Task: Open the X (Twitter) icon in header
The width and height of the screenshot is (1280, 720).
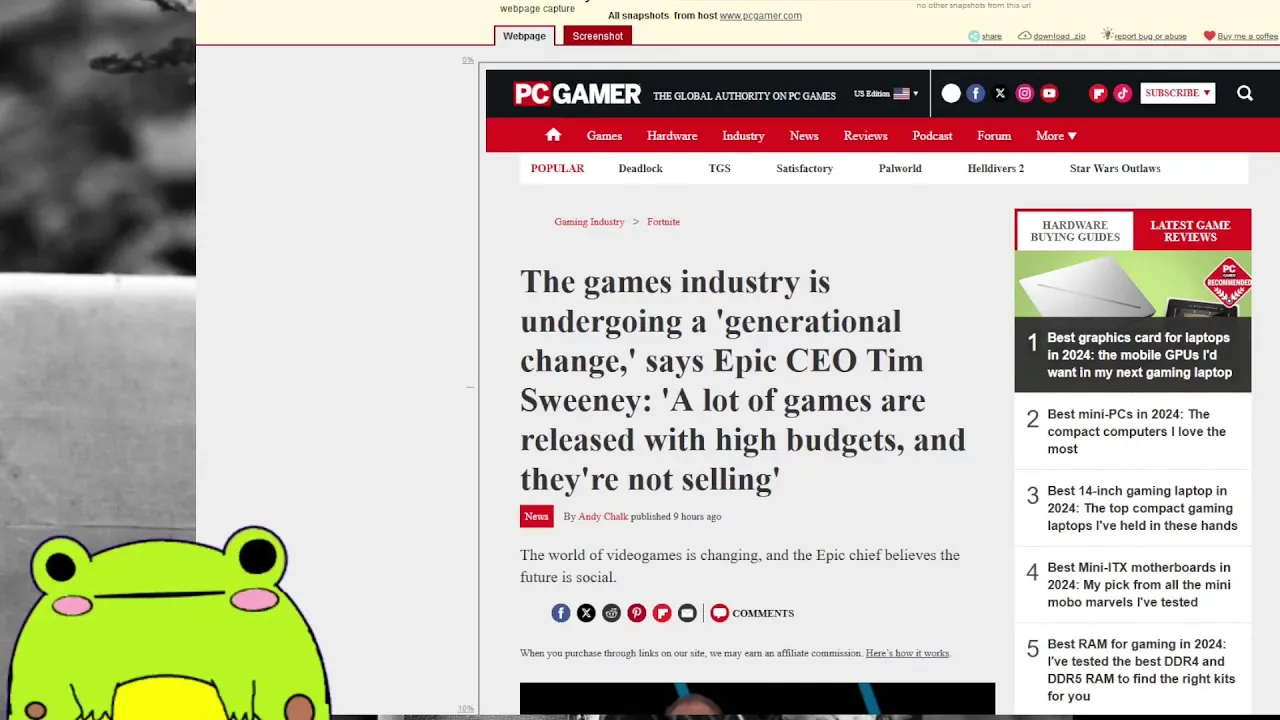Action: [x=1000, y=93]
